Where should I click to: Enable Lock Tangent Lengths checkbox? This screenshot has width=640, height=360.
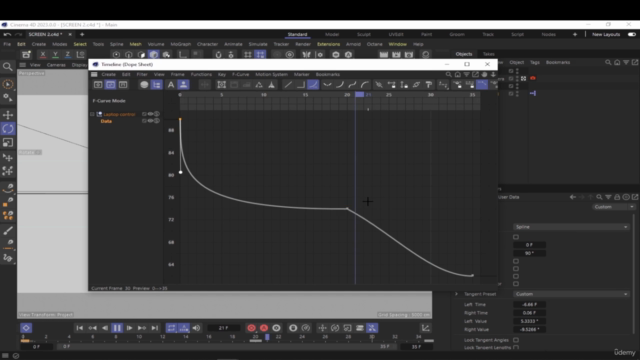[x=516, y=347]
